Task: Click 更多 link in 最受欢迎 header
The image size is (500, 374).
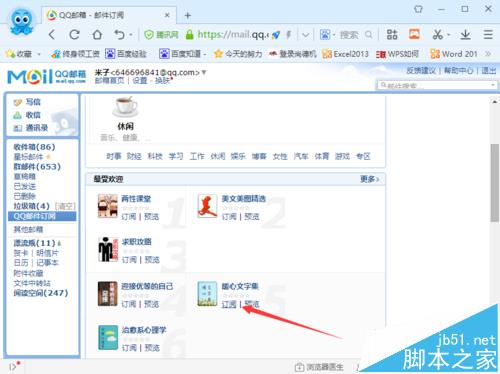Action: [370, 179]
